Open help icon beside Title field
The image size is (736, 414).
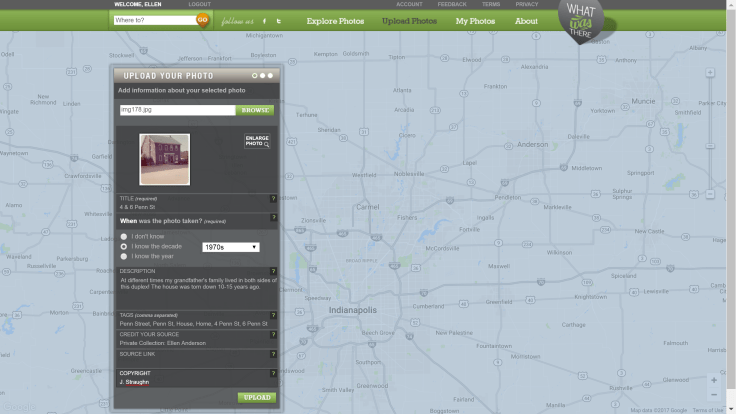tap(273, 199)
